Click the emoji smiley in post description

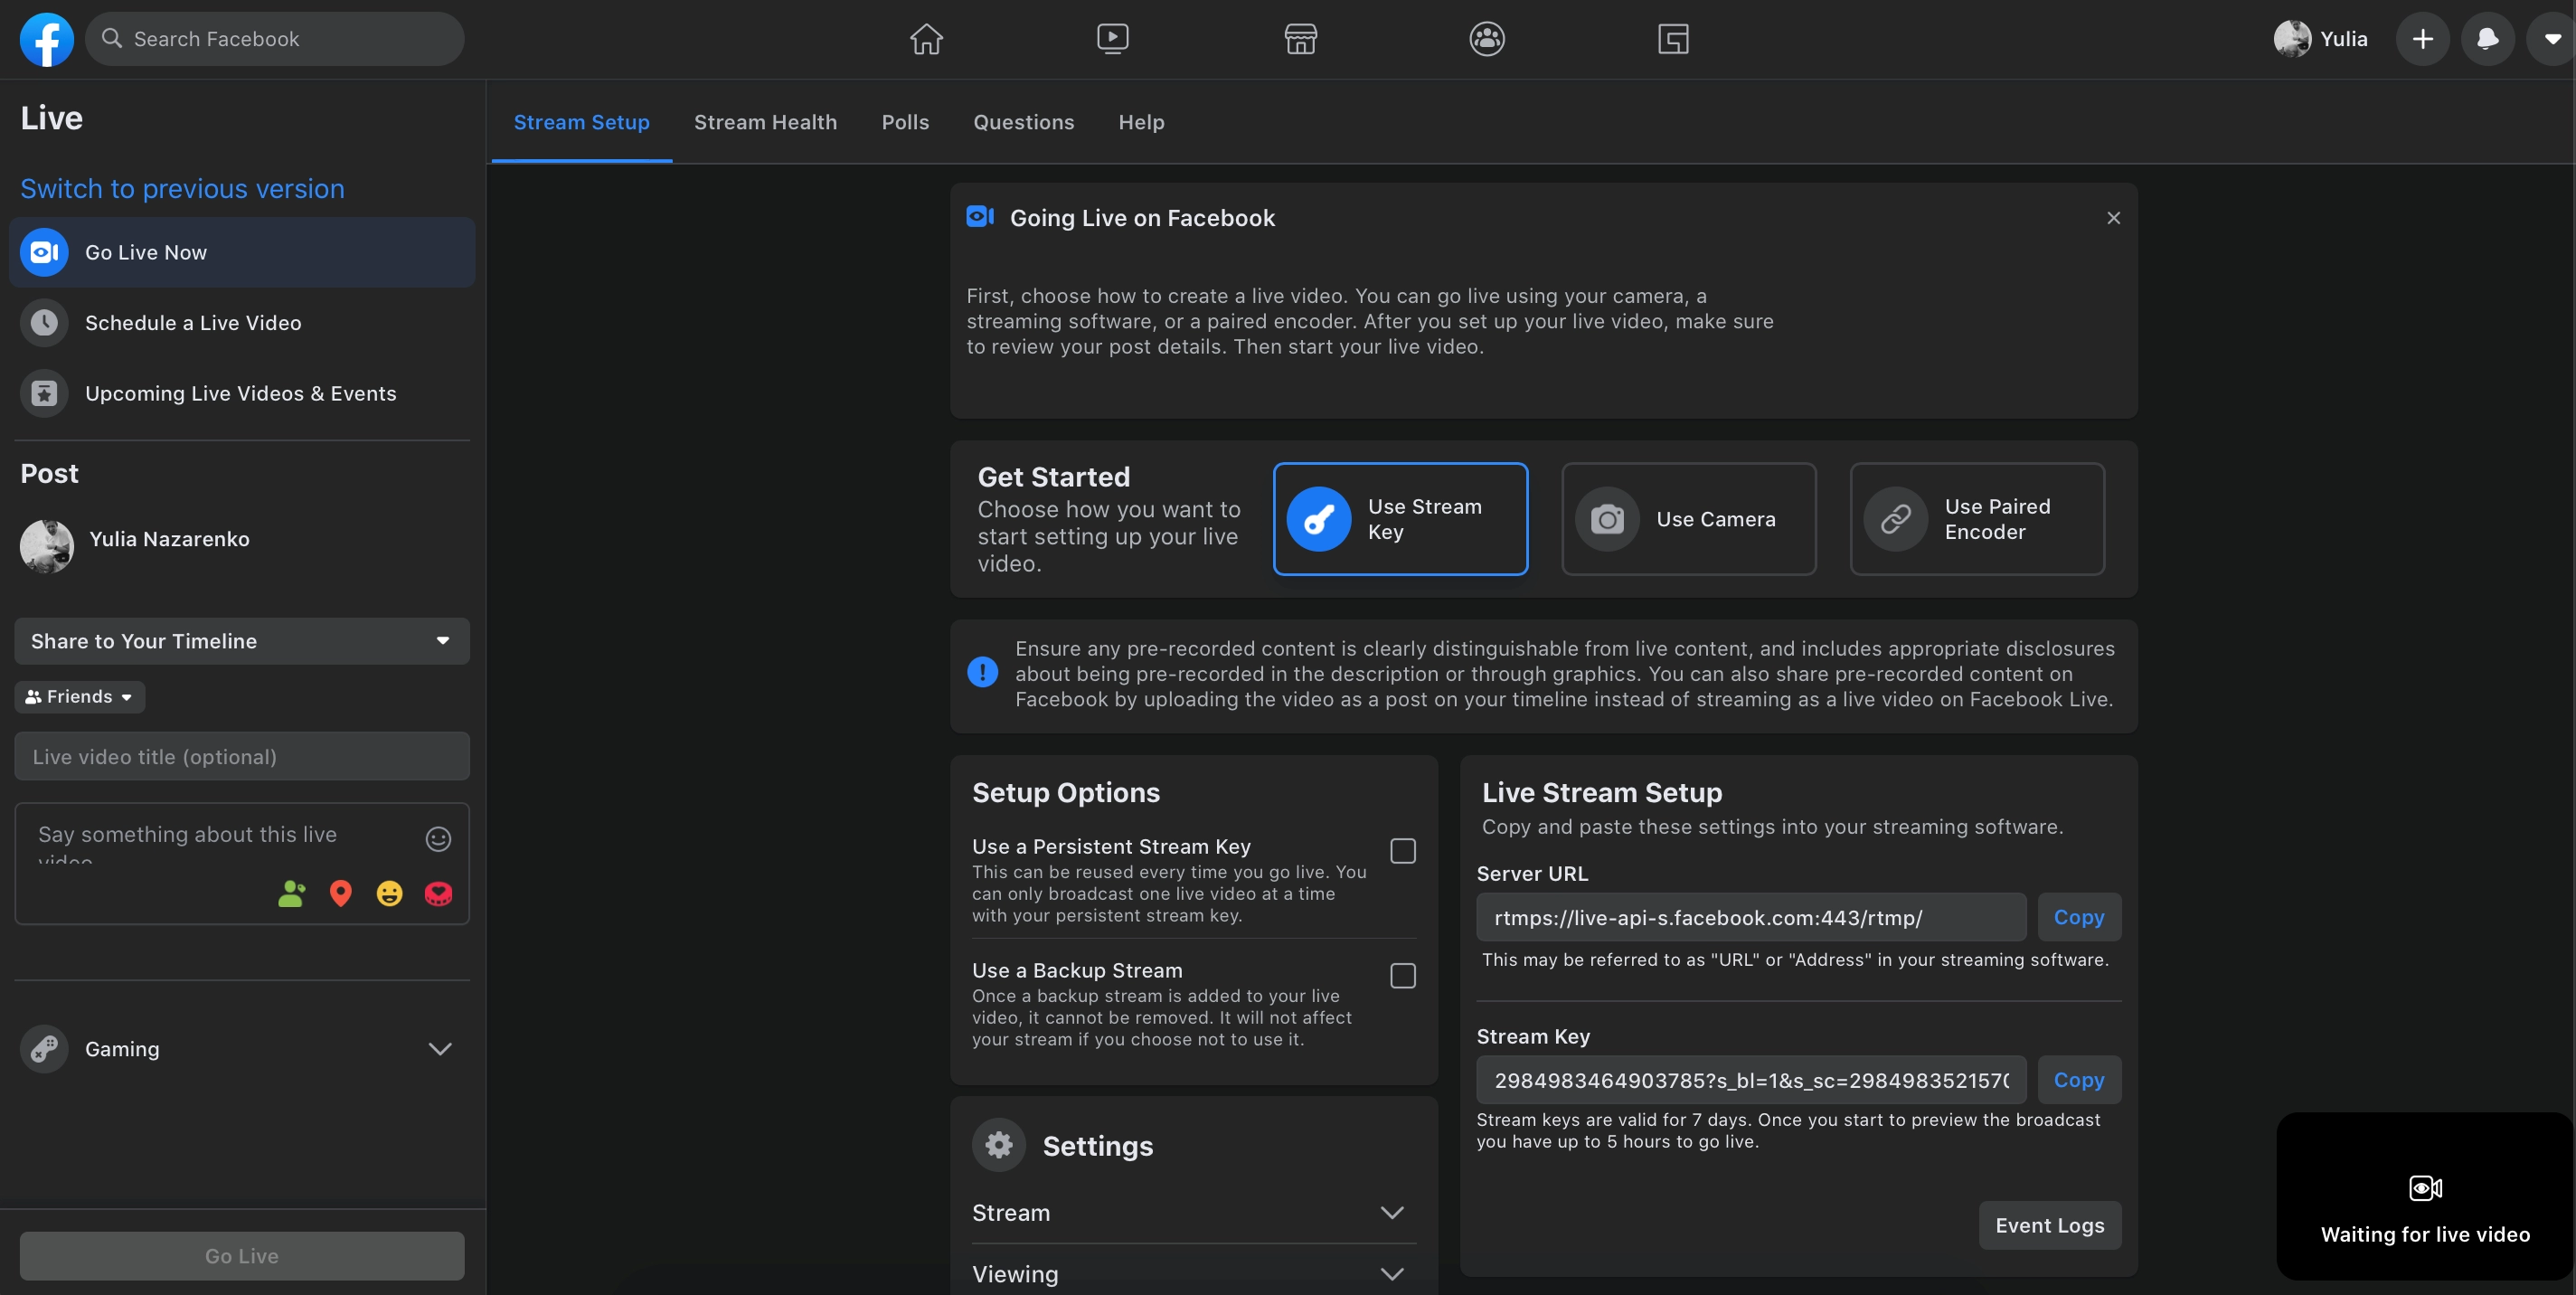click(x=438, y=838)
